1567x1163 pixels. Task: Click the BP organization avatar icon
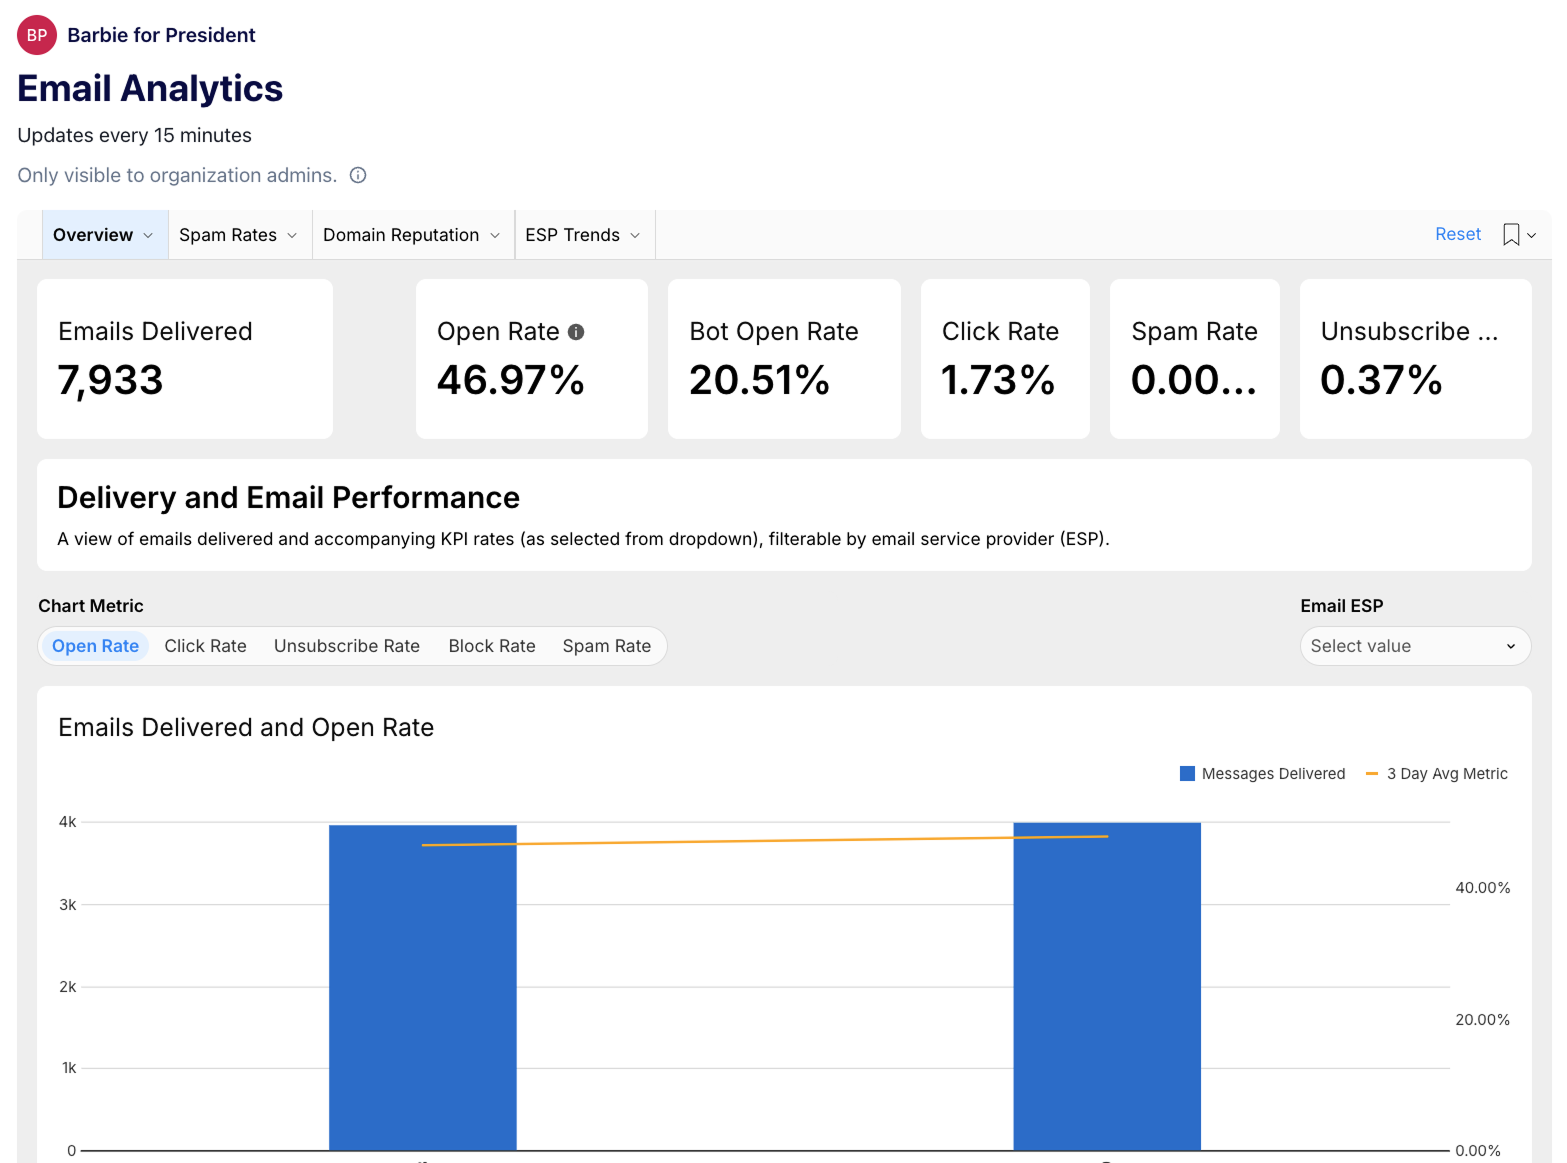tap(36, 35)
